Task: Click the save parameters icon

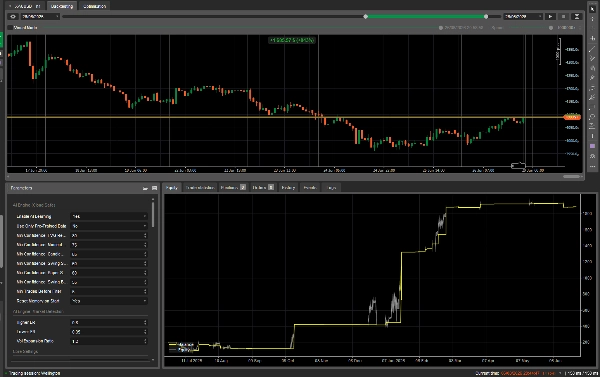Action: [x=154, y=188]
